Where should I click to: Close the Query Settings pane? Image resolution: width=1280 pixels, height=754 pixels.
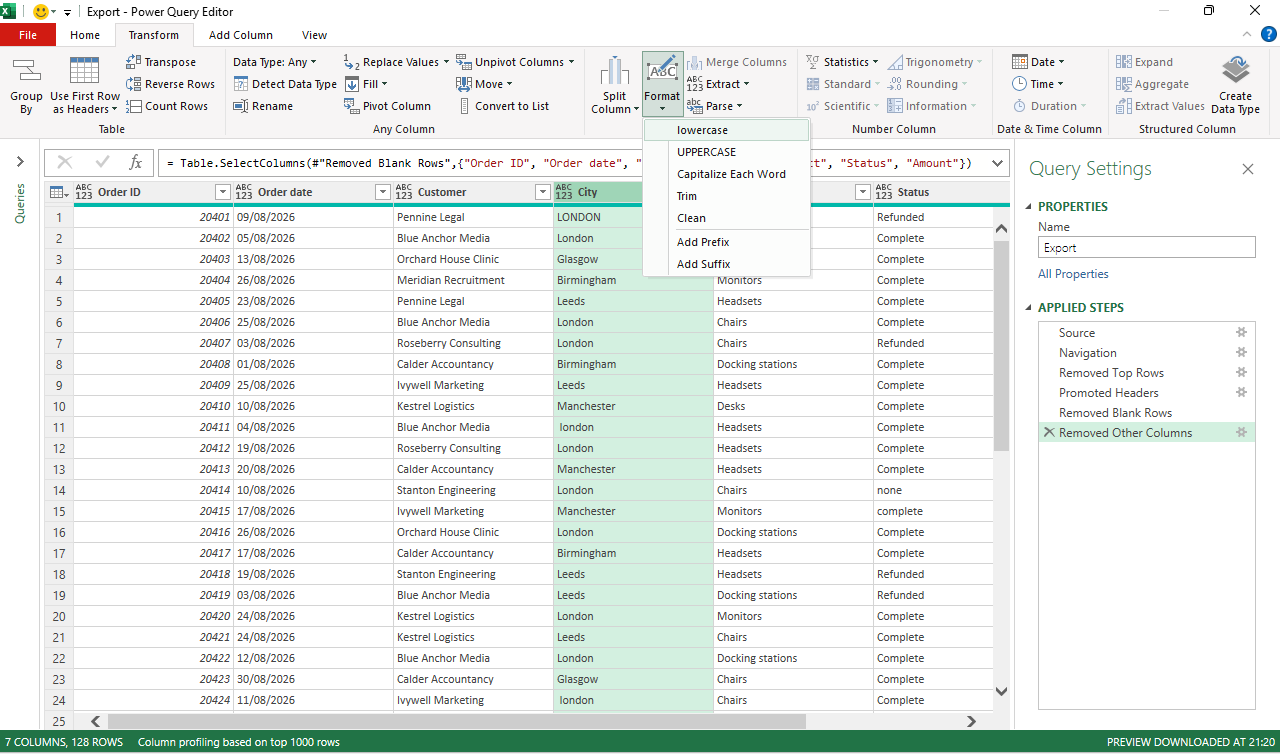[1248, 169]
